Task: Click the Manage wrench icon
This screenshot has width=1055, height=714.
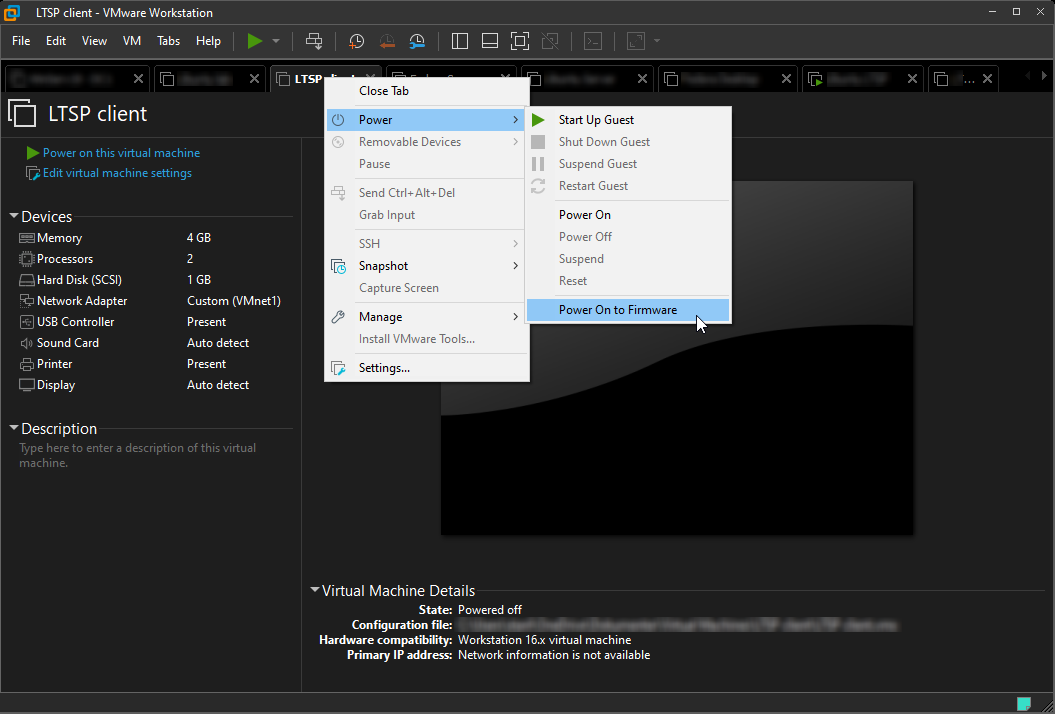Action: pos(338,317)
